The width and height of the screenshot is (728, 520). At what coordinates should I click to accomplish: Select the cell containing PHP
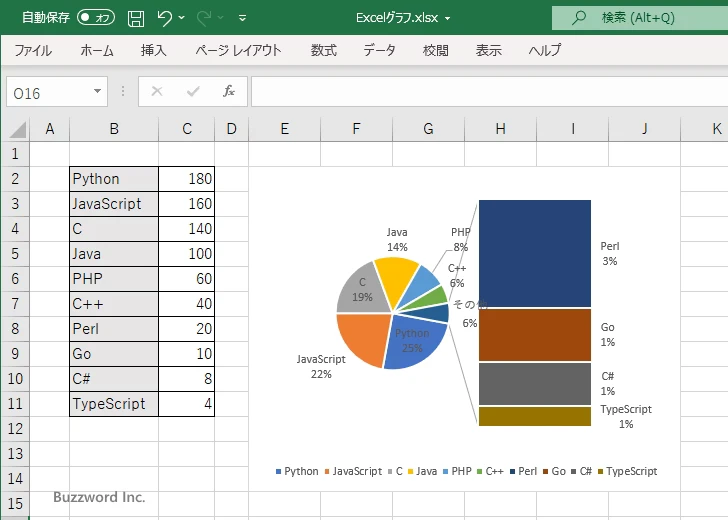pos(114,279)
